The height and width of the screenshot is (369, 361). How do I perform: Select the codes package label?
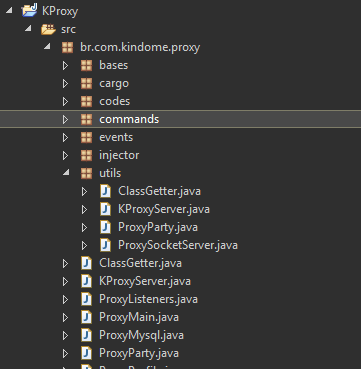[115, 101]
